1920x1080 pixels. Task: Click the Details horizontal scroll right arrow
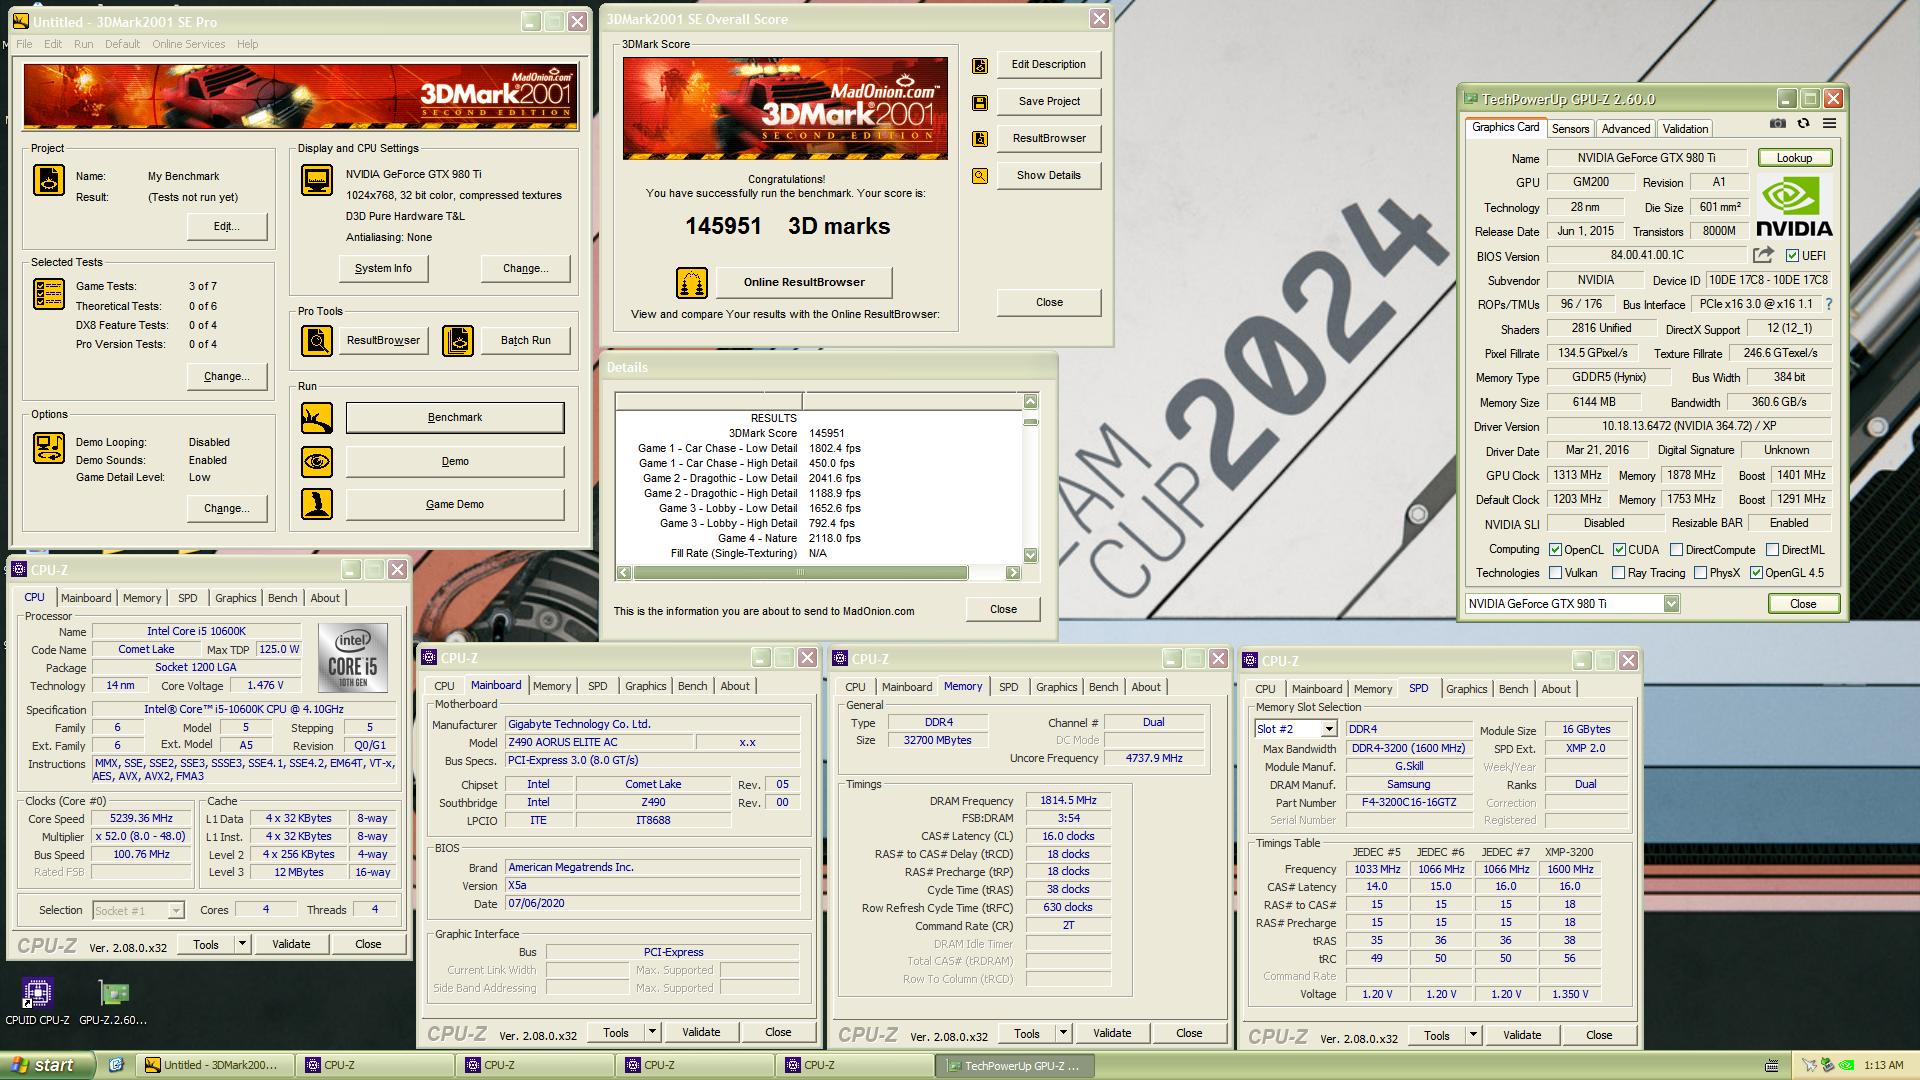point(1013,573)
